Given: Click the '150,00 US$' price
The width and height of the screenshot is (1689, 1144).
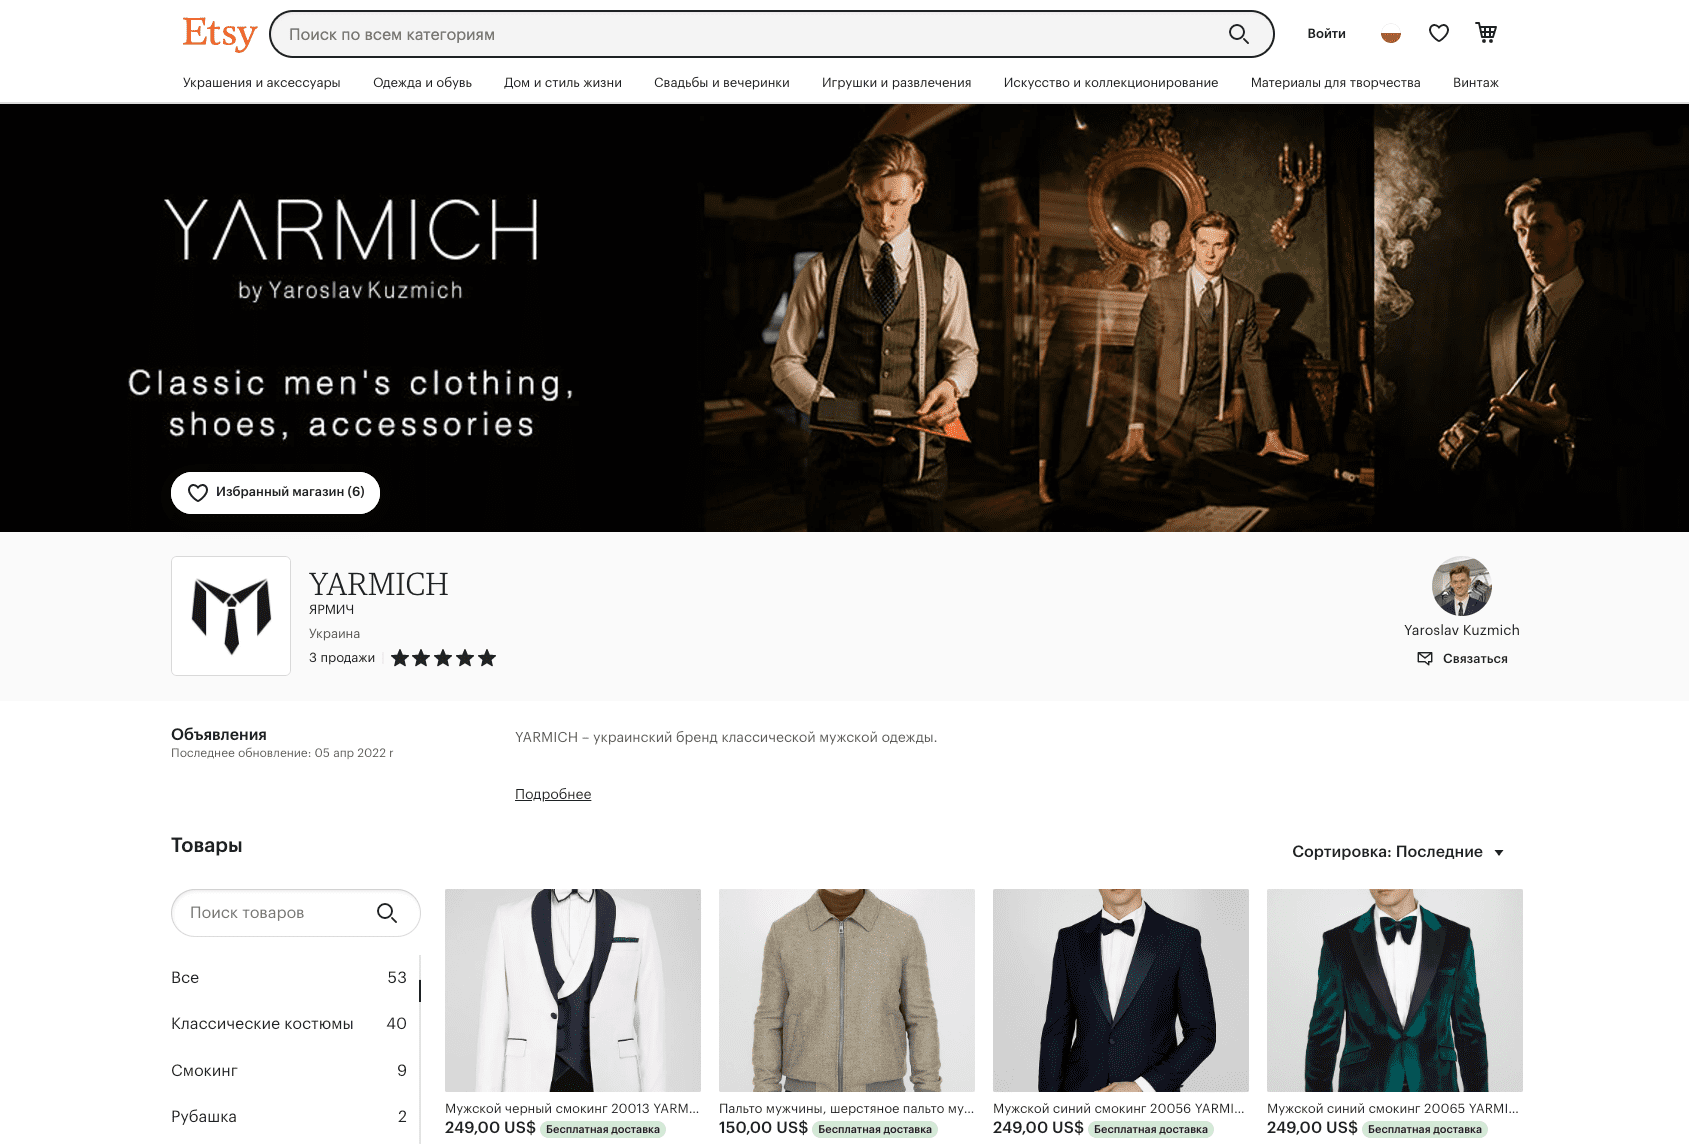Looking at the screenshot, I should [x=763, y=1128].
